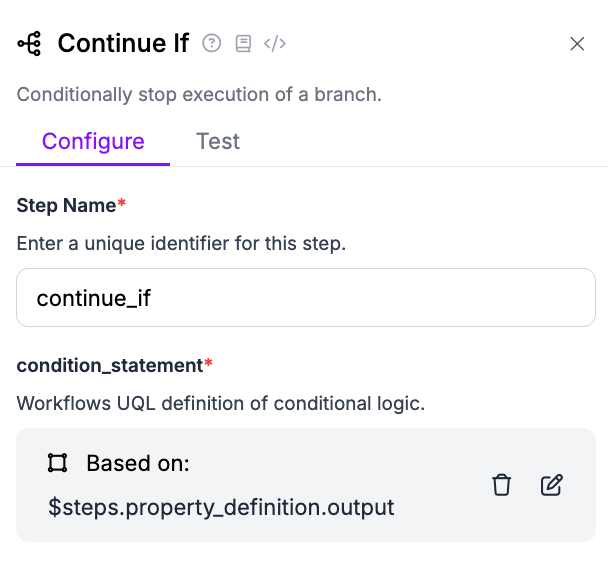This screenshot has width=608, height=570.
Task: Delete the condition with the trash icon
Action: [x=502, y=485]
